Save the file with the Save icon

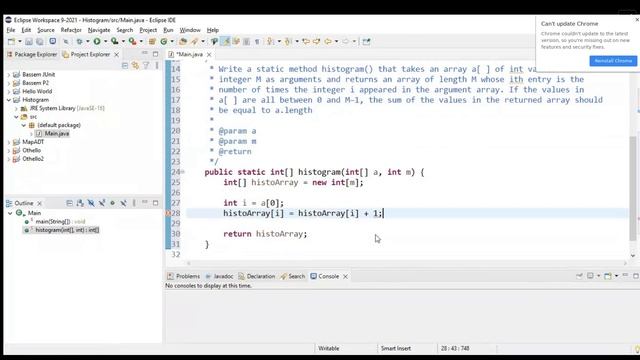[29, 41]
